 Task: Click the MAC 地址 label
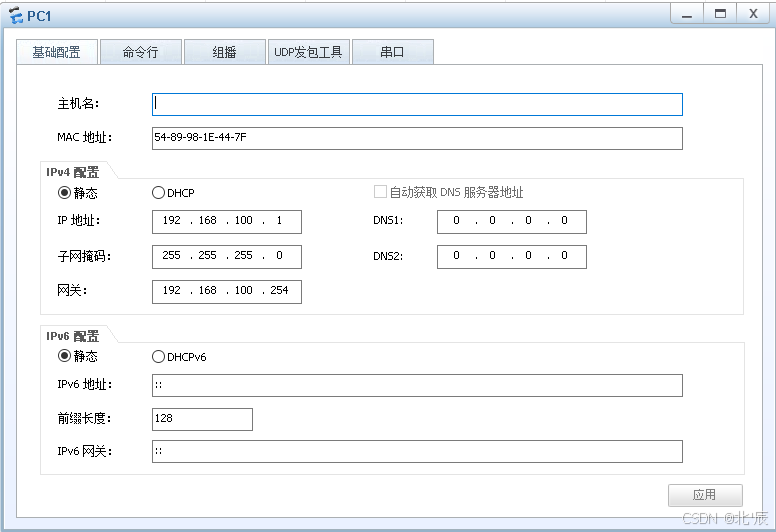pos(85,137)
